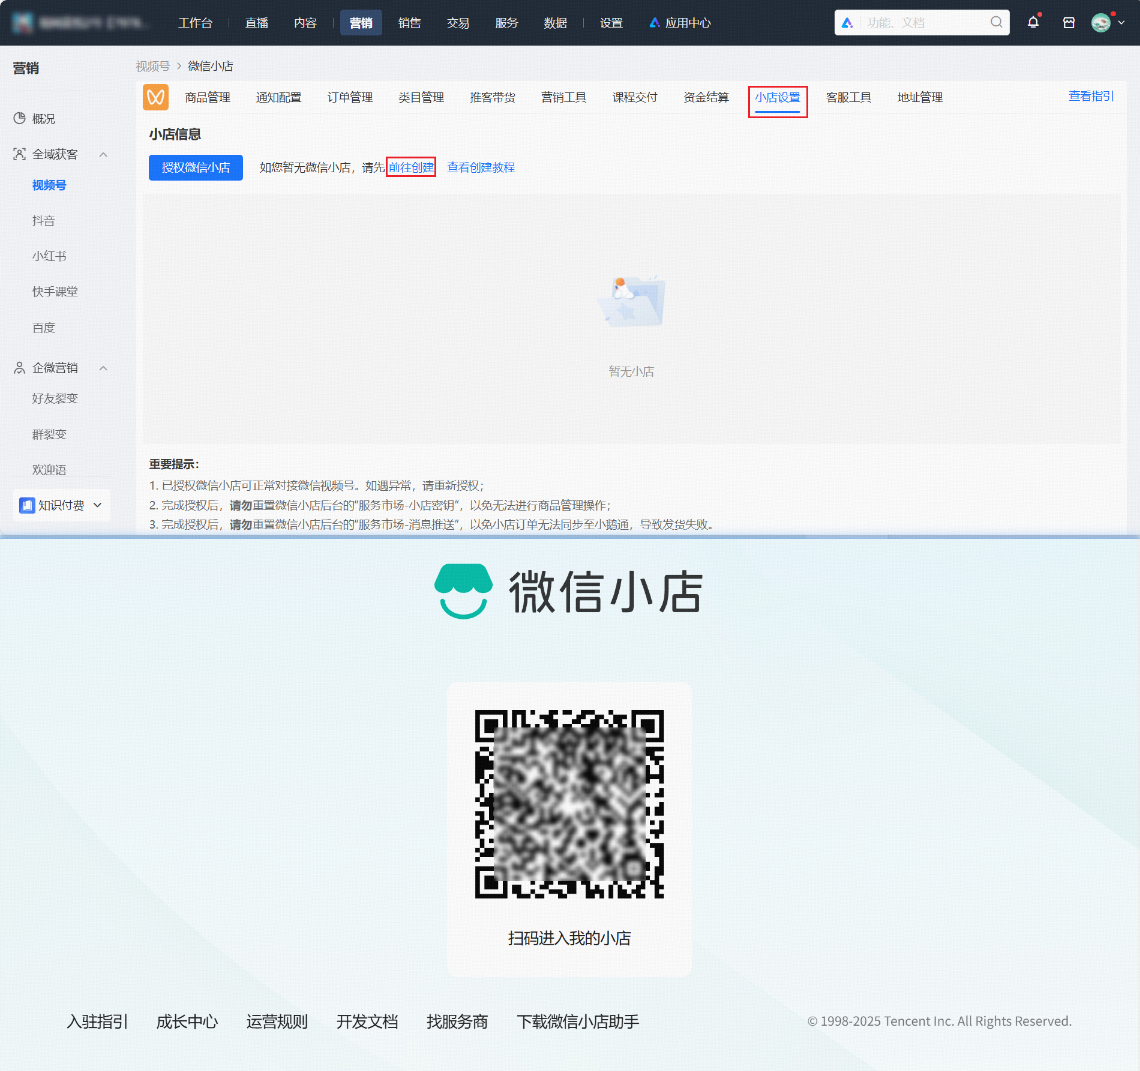Click the 企微营销 person icon
The image size is (1140, 1071).
20,367
